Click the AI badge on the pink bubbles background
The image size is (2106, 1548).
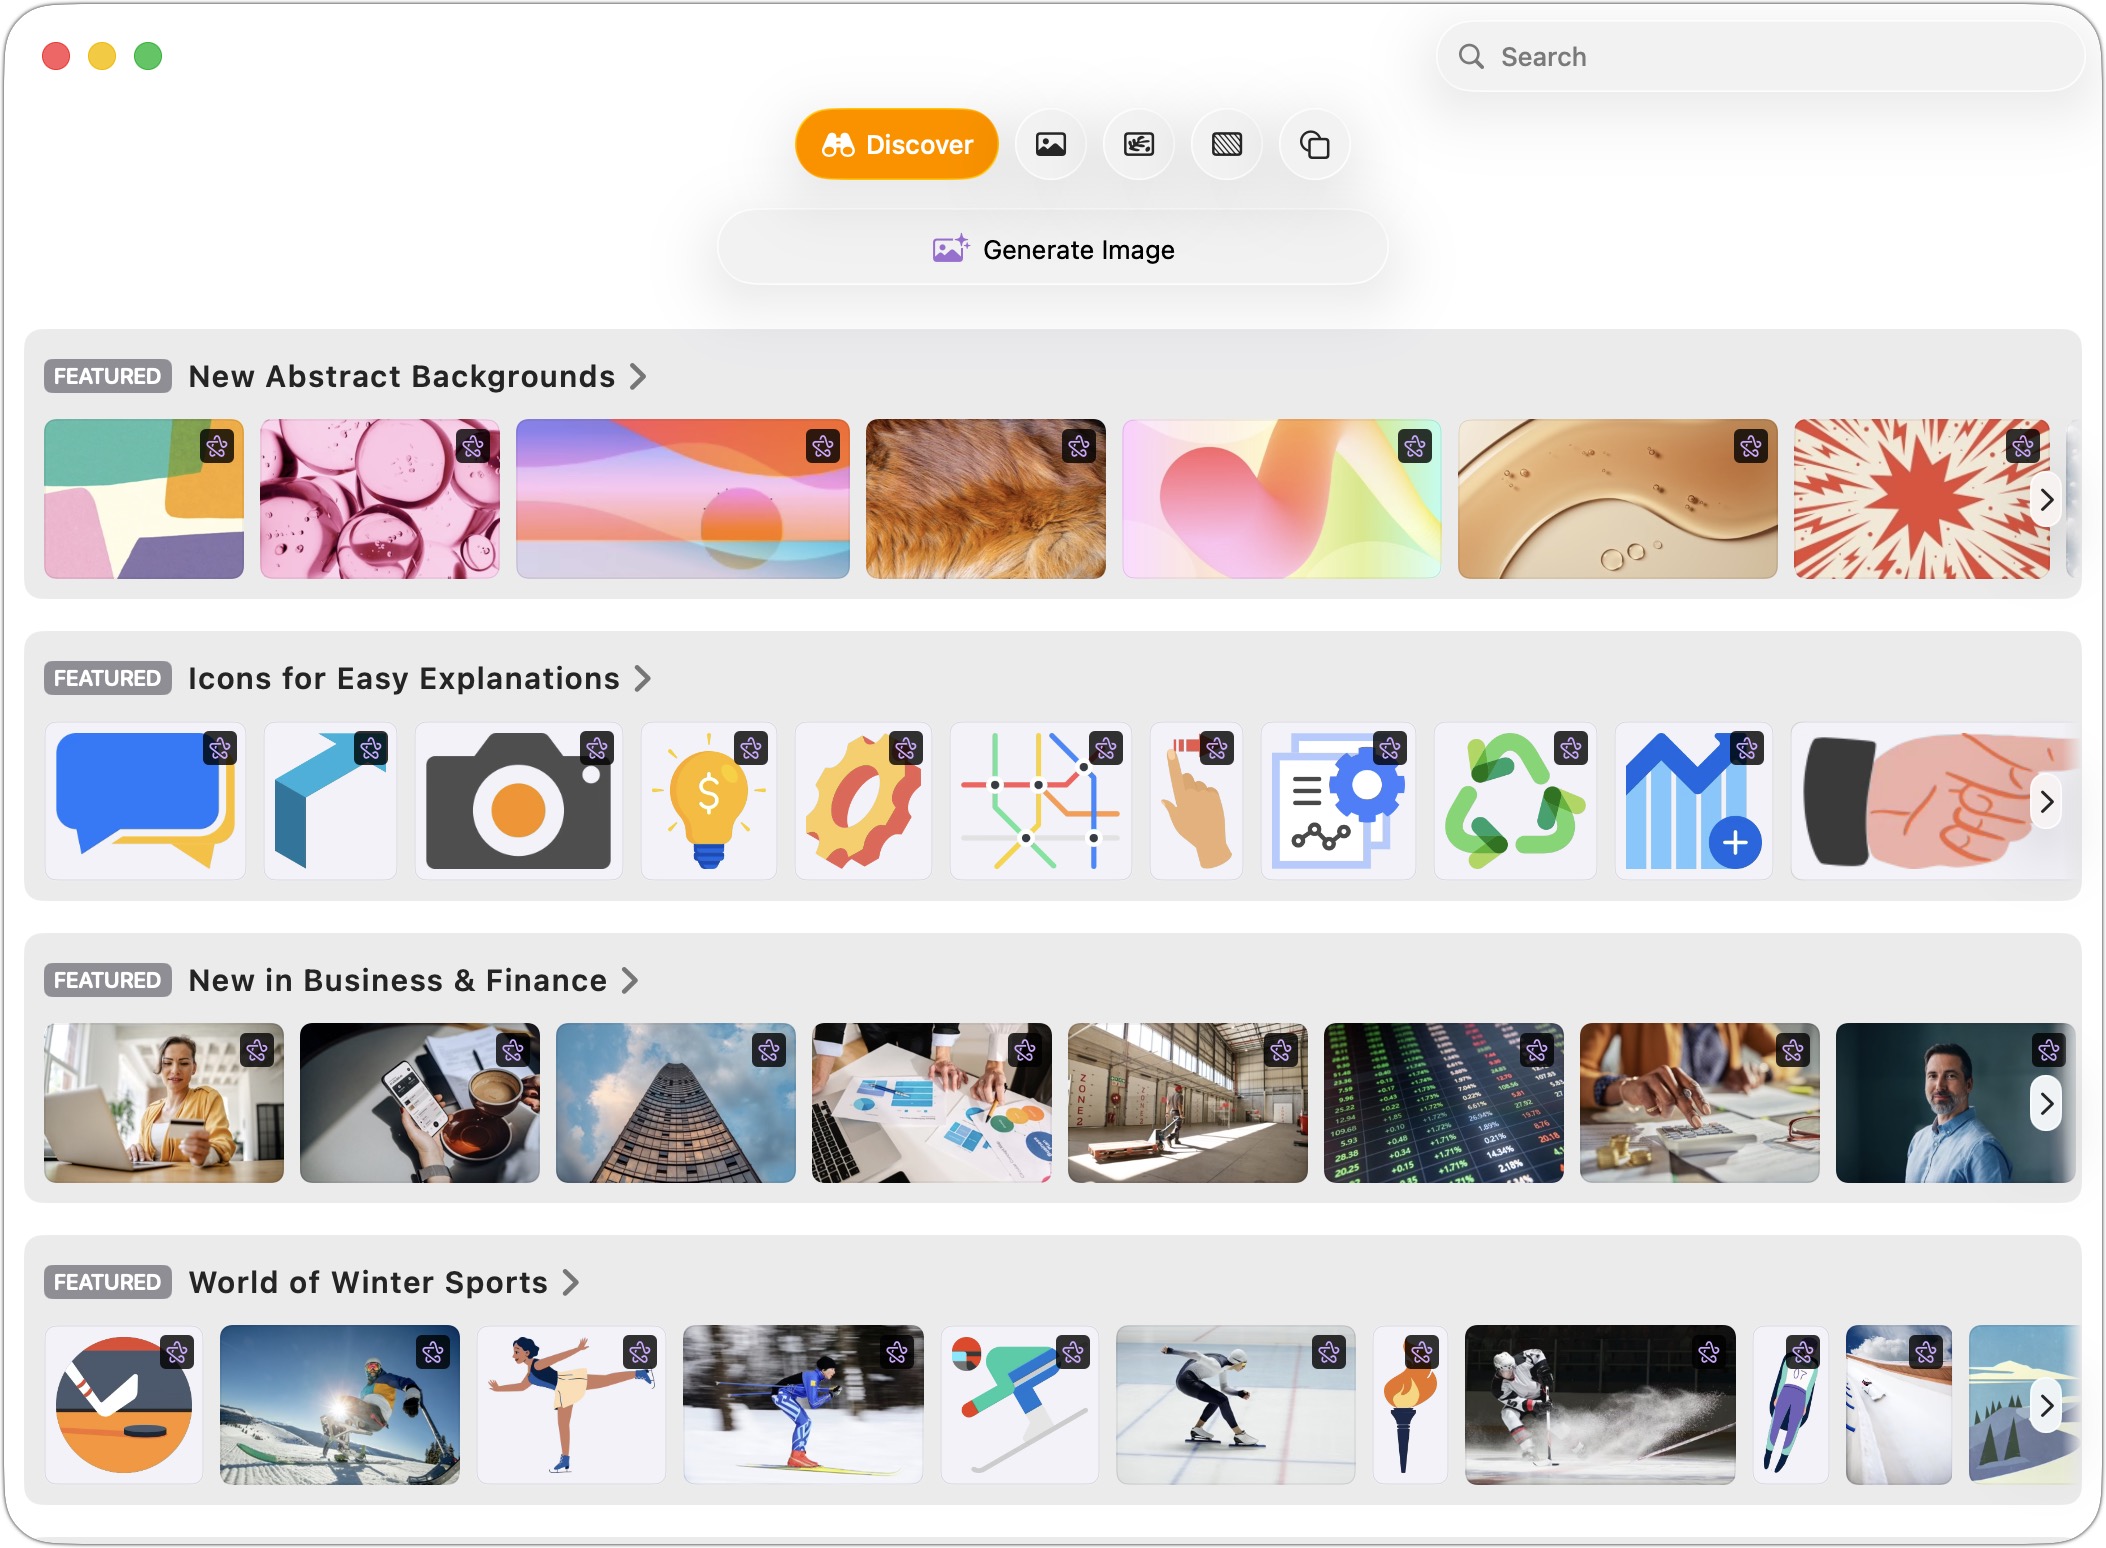(471, 448)
